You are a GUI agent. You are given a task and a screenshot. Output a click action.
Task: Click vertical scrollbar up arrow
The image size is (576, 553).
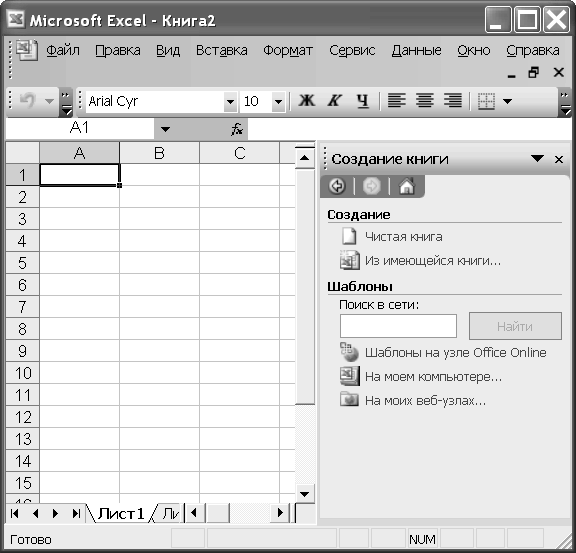[304, 158]
